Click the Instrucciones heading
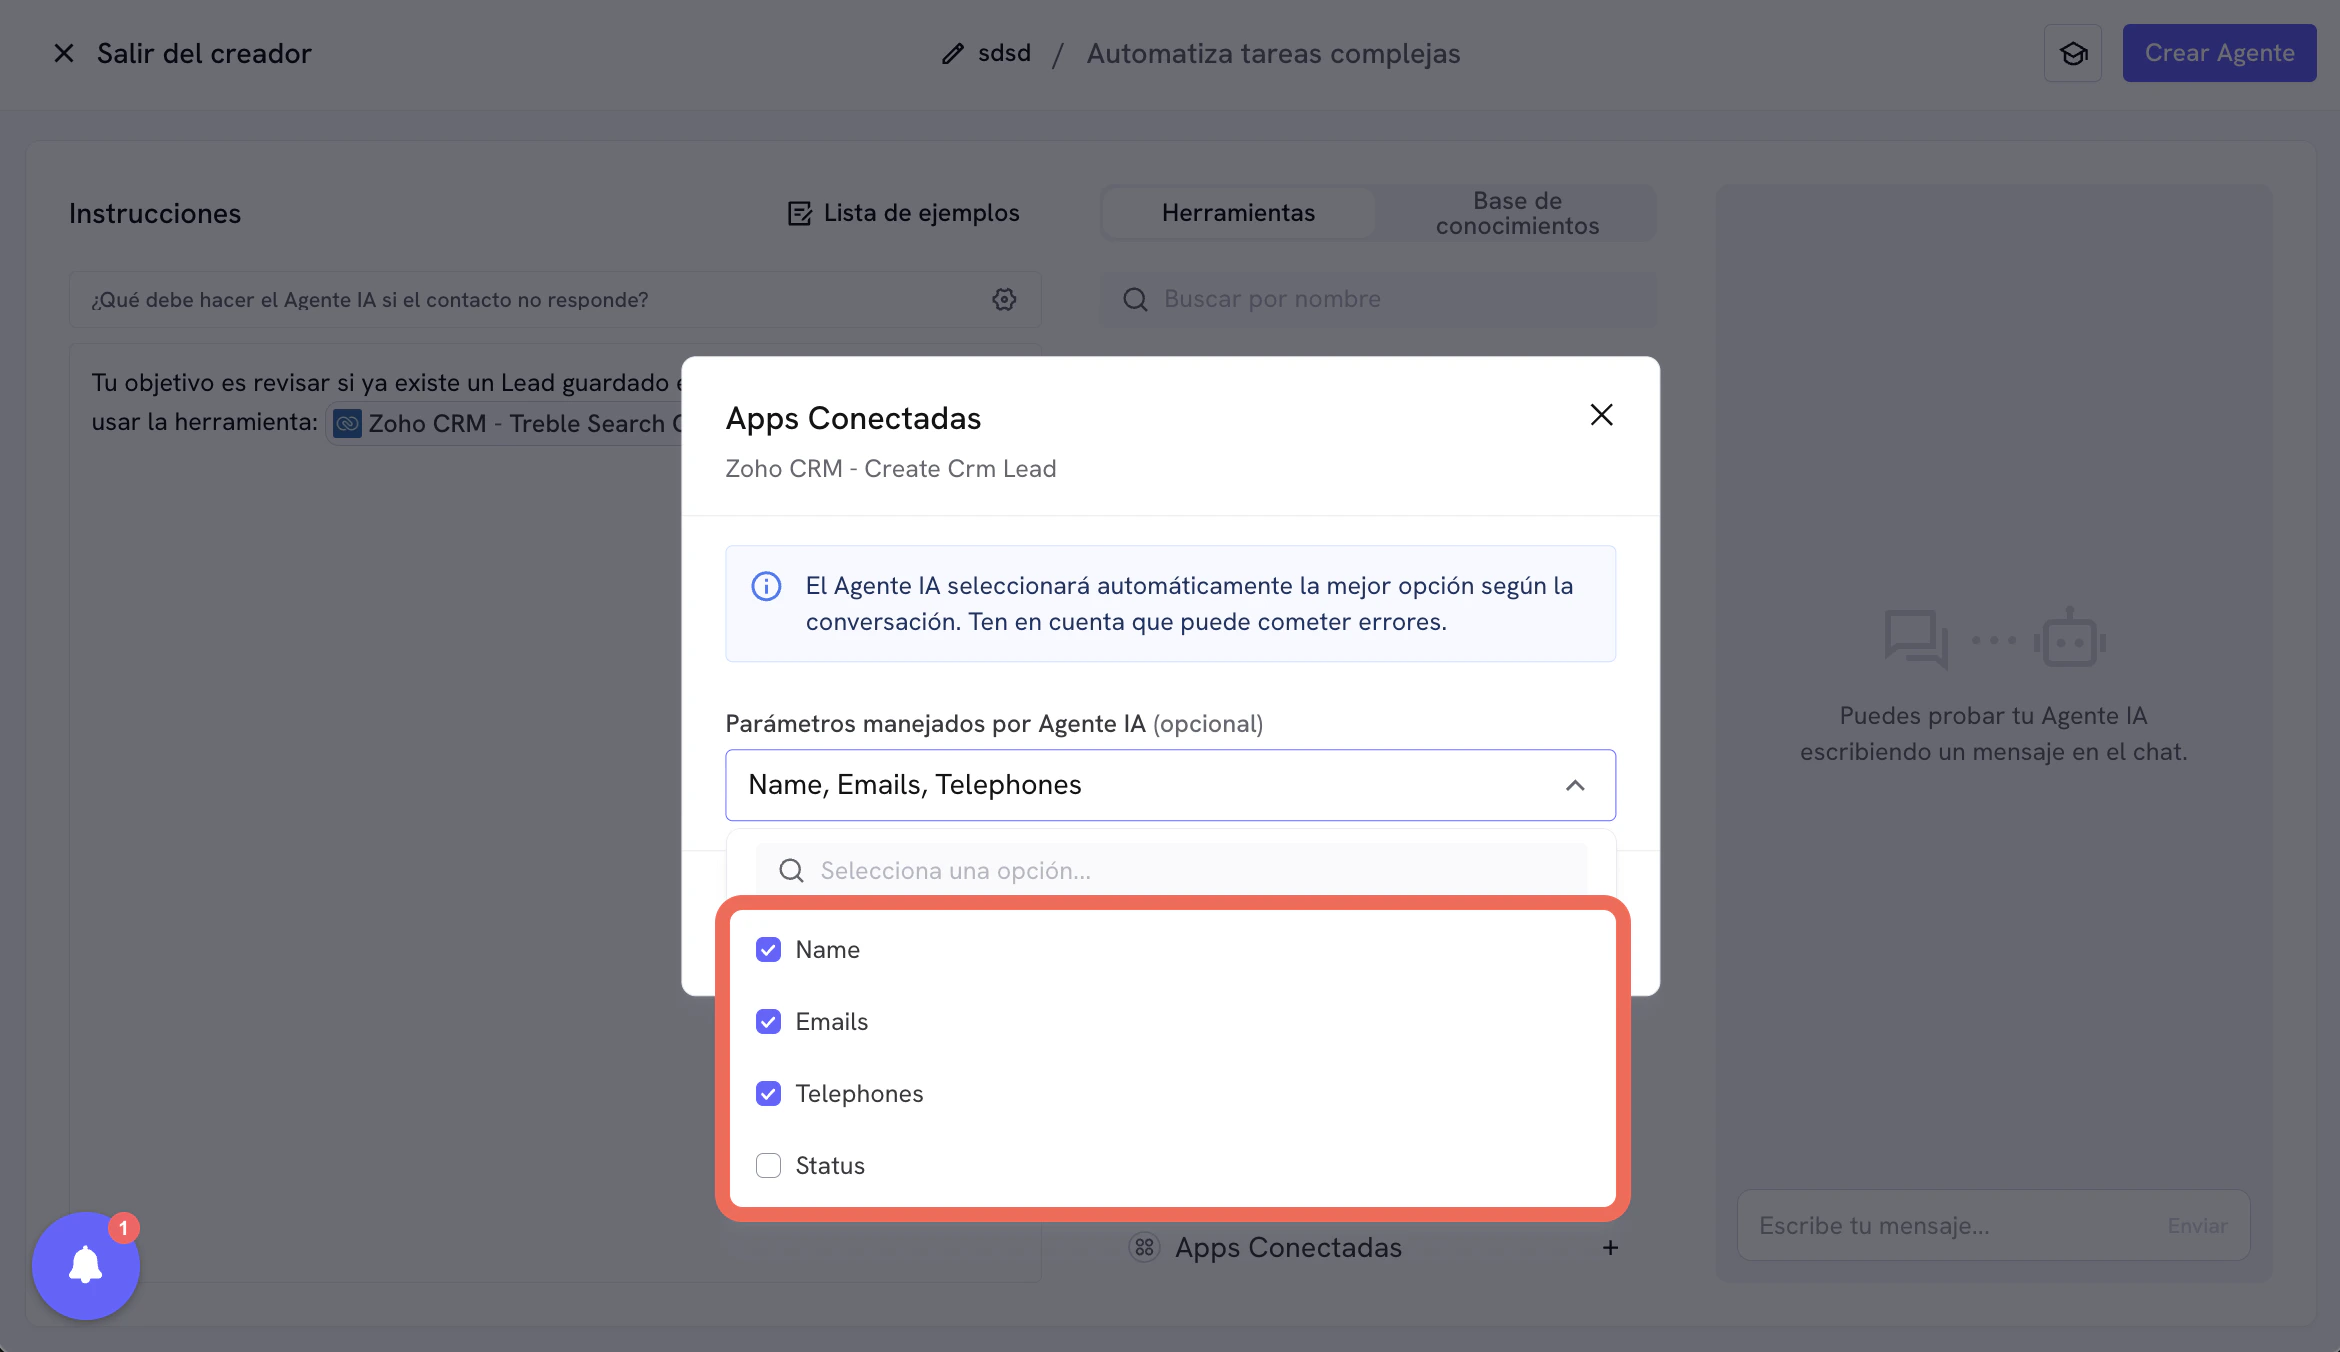The width and height of the screenshot is (2340, 1352). click(155, 213)
